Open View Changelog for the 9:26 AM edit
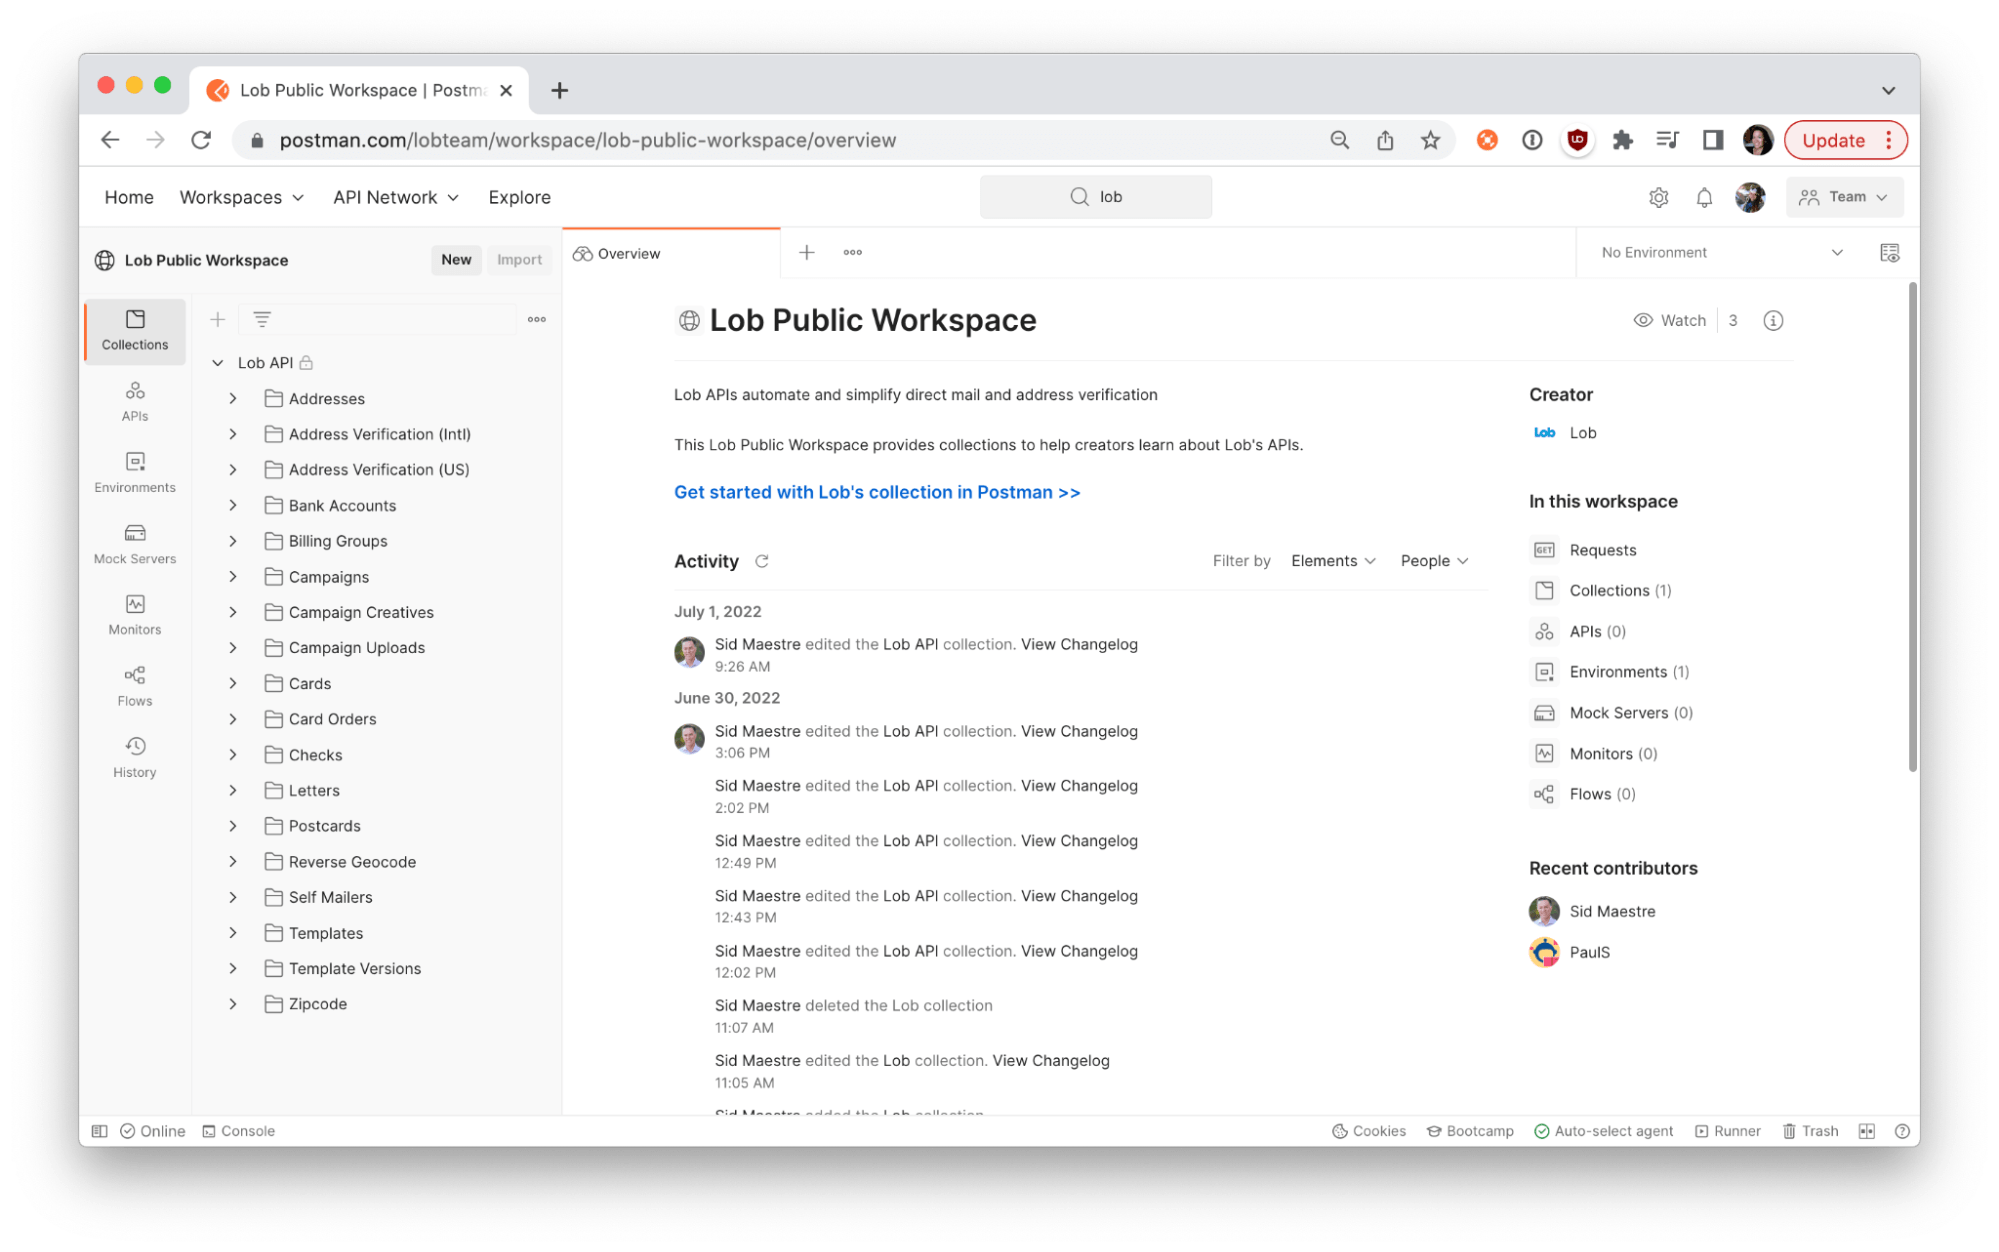Viewport: 1999px width, 1252px height. pos(1079,645)
